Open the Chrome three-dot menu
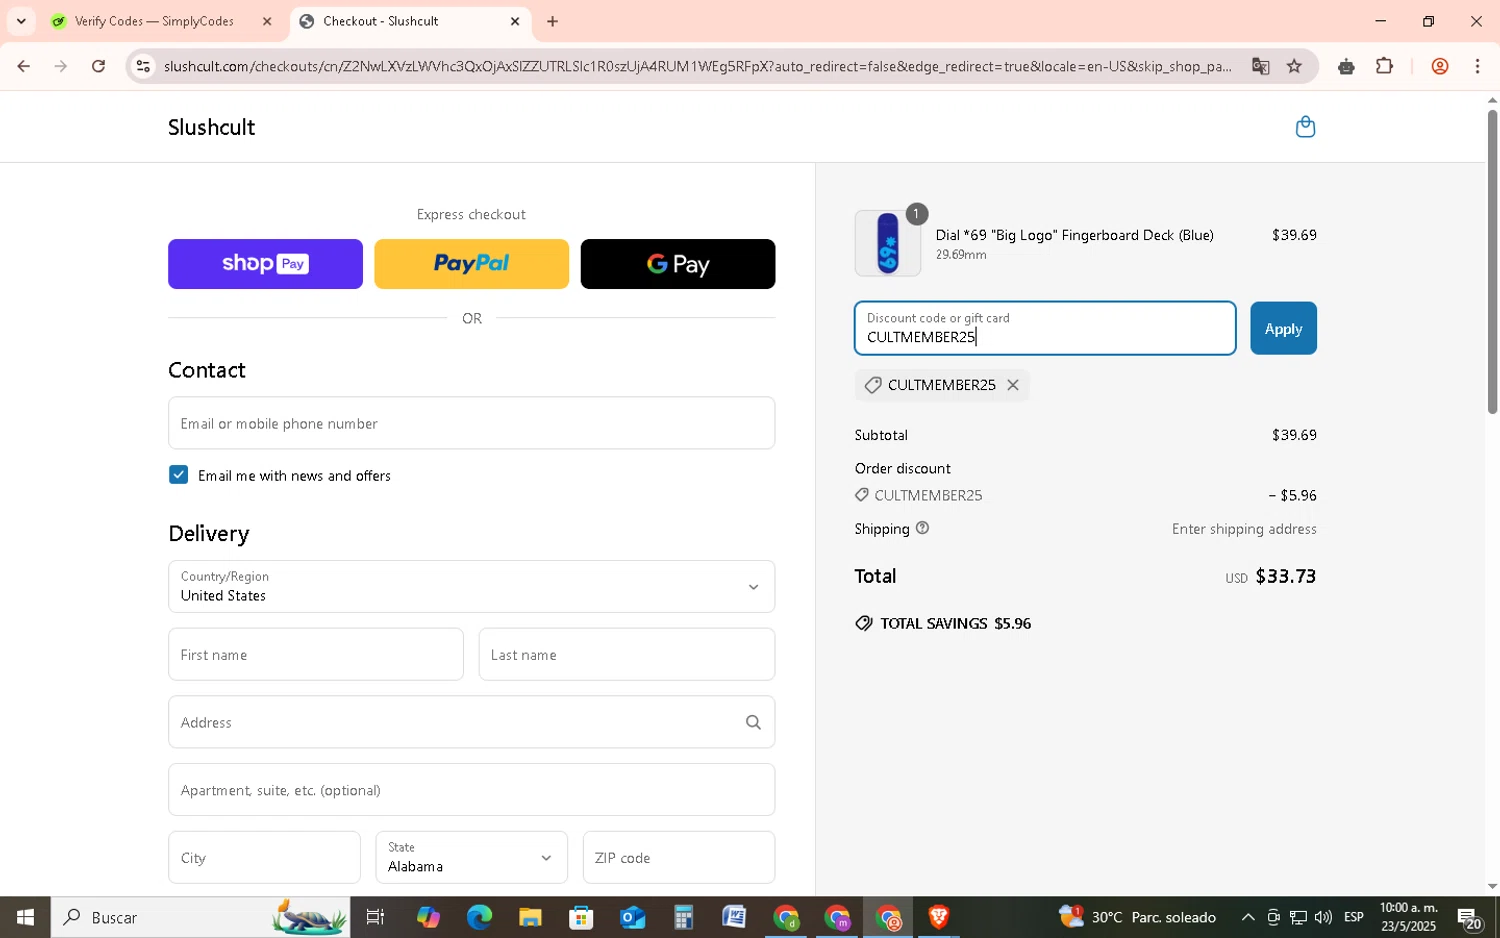 1477,66
